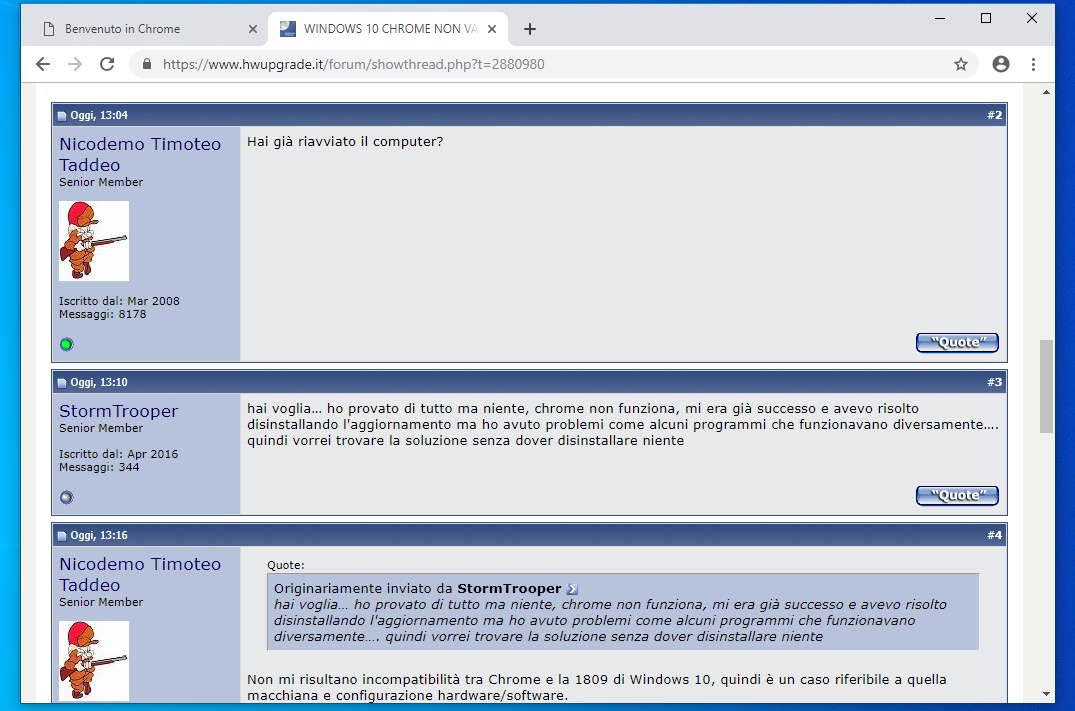This screenshot has height=711, width=1075.
Task: Click StormTrooper's offline status icon
Action: pos(67,497)
